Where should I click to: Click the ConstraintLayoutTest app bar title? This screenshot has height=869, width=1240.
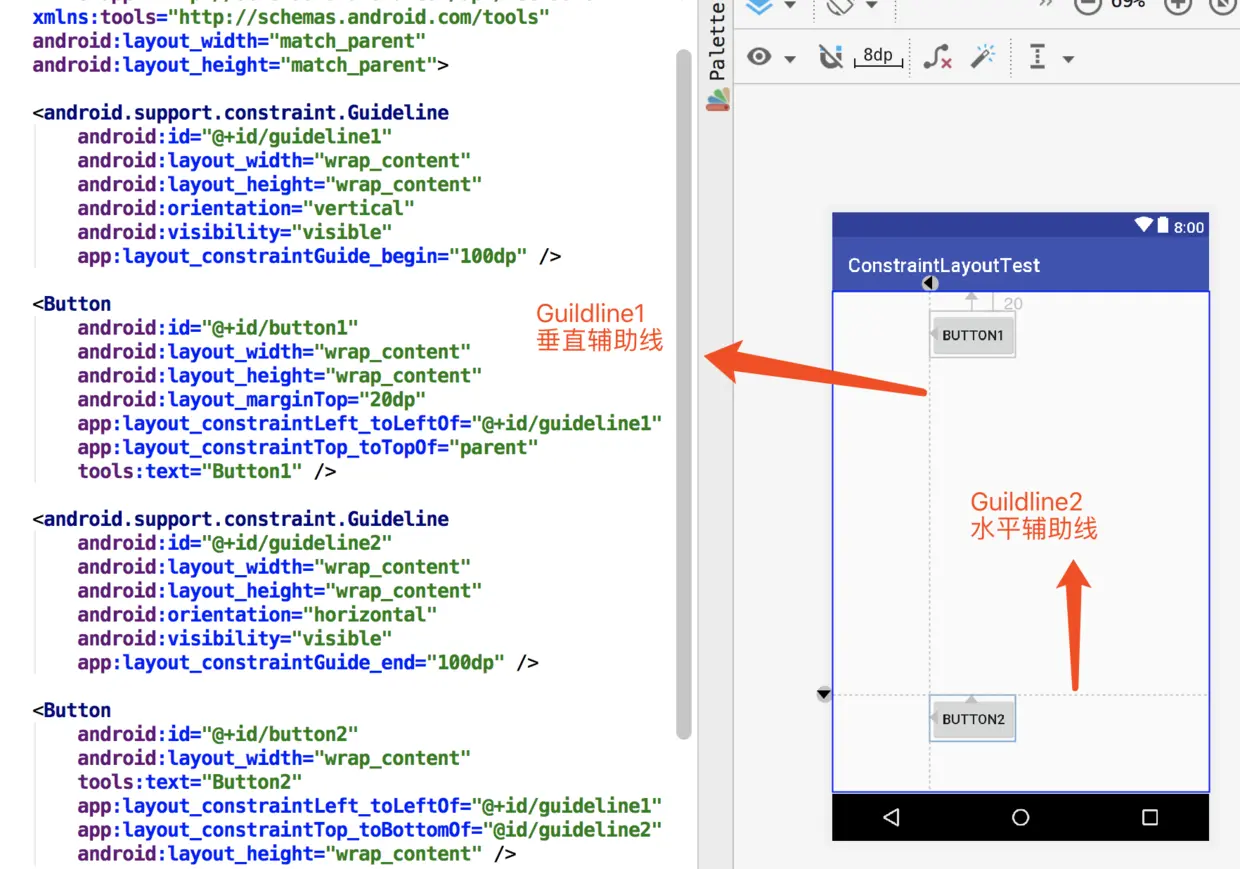(x=944, y=265)
